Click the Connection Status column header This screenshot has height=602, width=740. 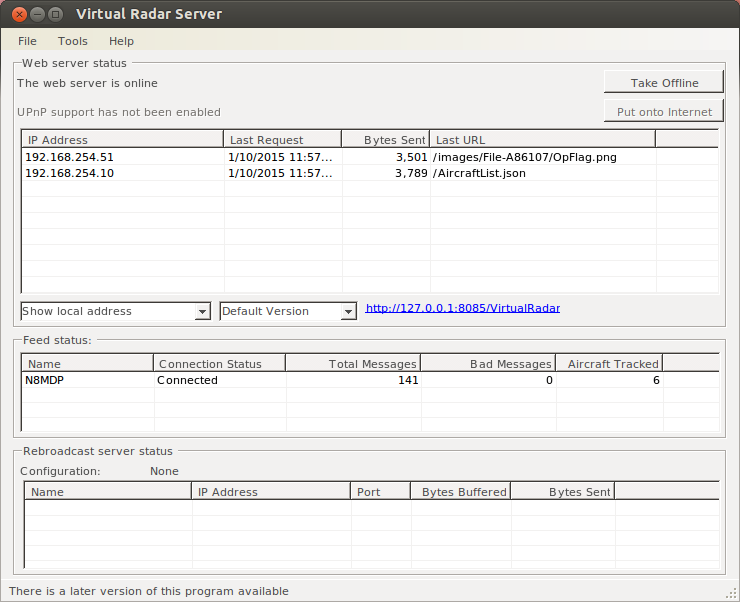pyautogui.click(x=219, y=364)
